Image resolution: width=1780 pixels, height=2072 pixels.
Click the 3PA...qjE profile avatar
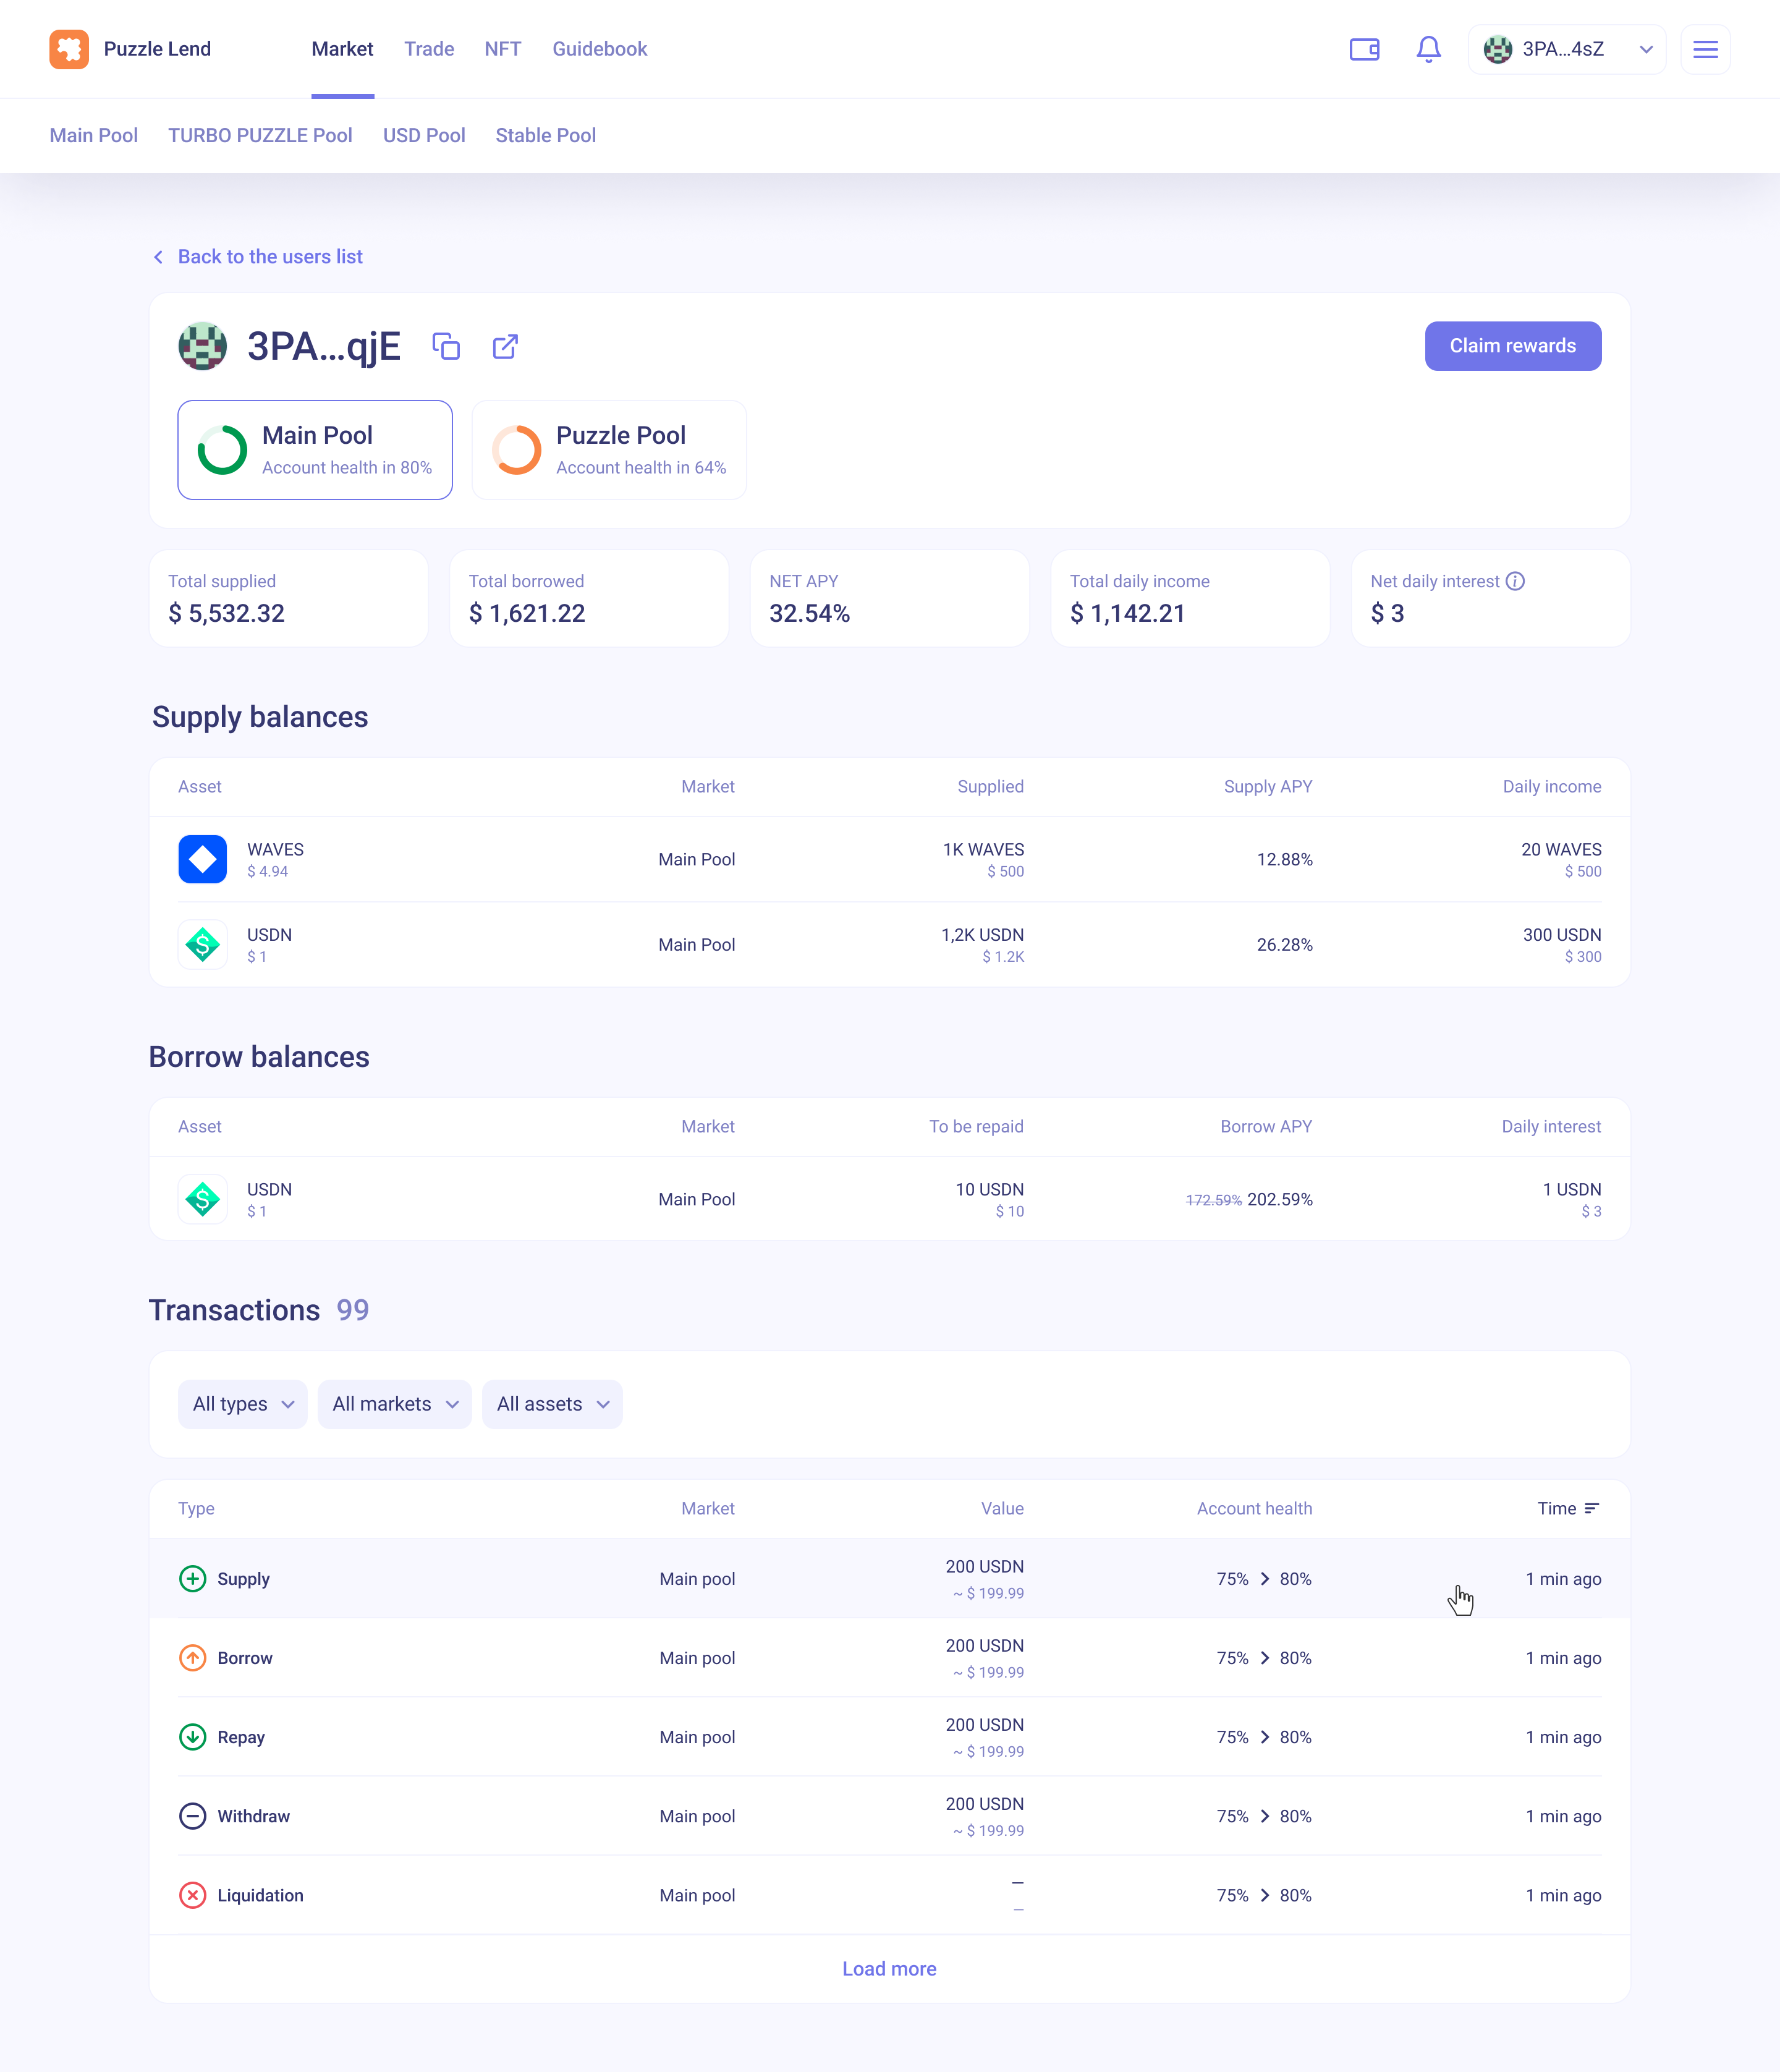click(203, 346)
